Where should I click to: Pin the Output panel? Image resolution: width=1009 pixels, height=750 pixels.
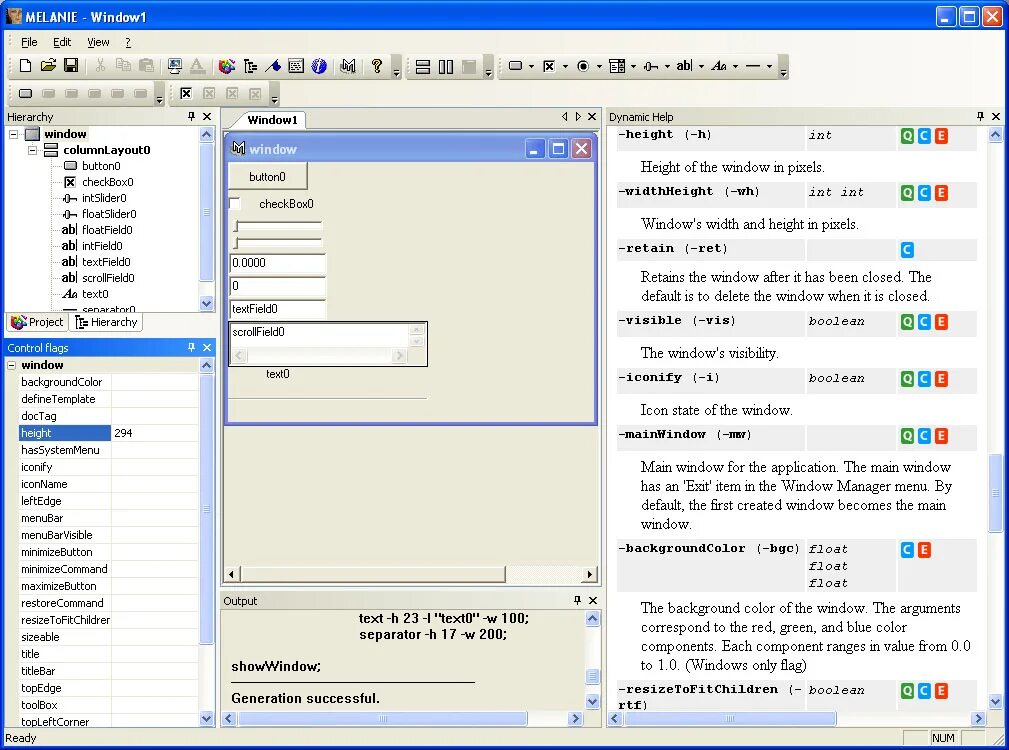coord(577,600)
